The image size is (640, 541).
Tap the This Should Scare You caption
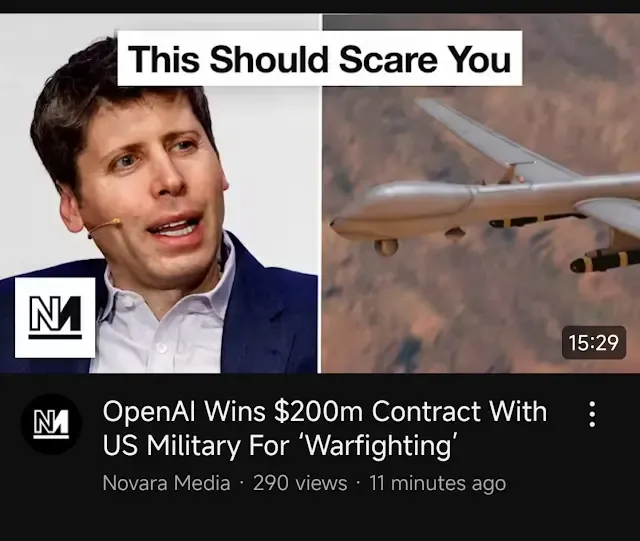(320, 58)
